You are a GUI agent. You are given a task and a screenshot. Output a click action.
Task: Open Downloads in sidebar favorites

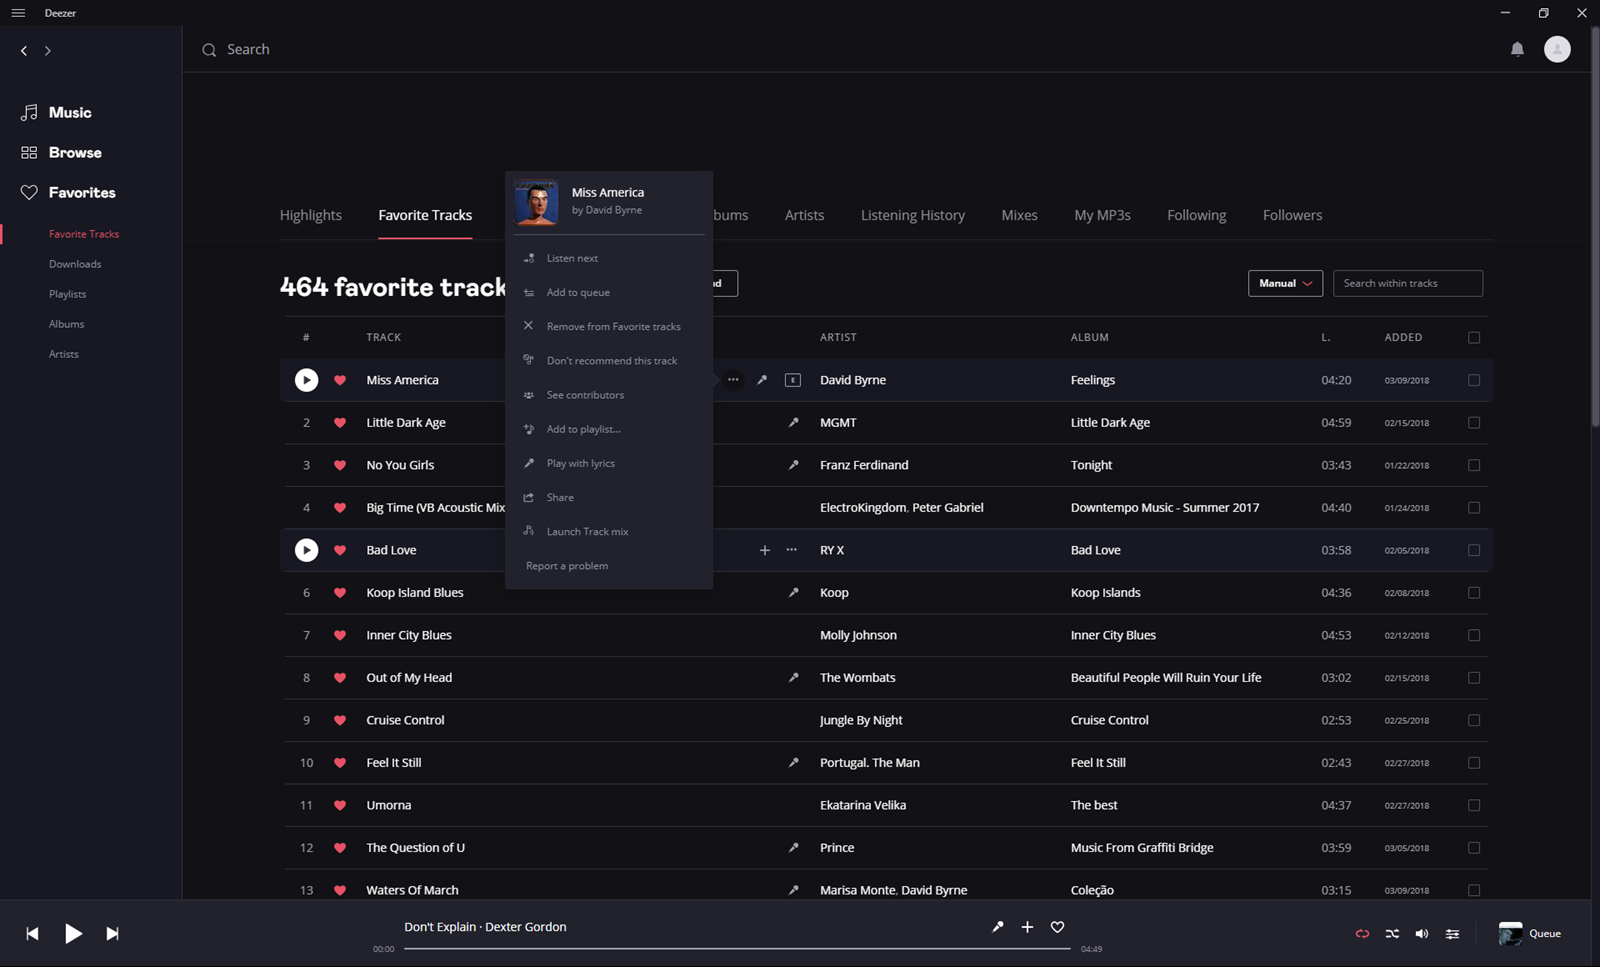[x=75, y=264]
